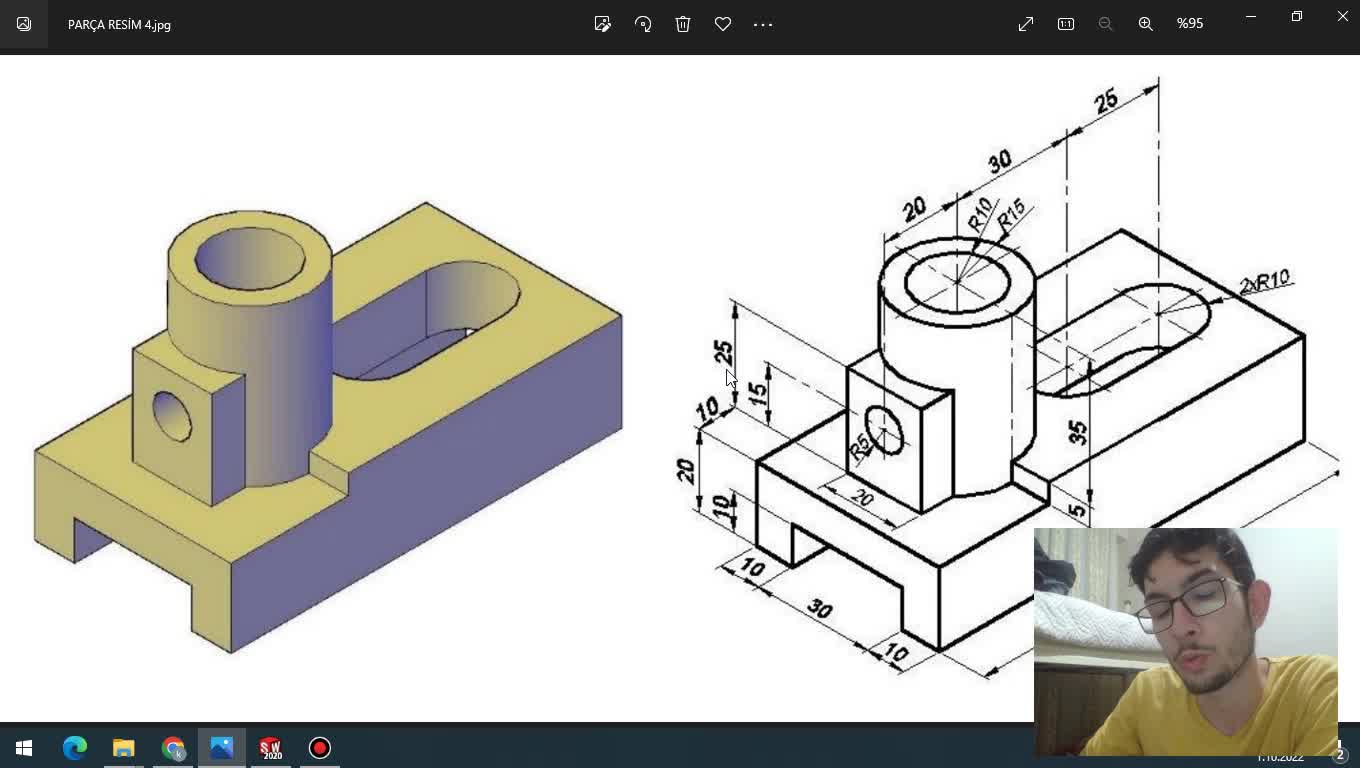
Task: Click the zoom in magnifier icon
Action: pos(1146,24)
